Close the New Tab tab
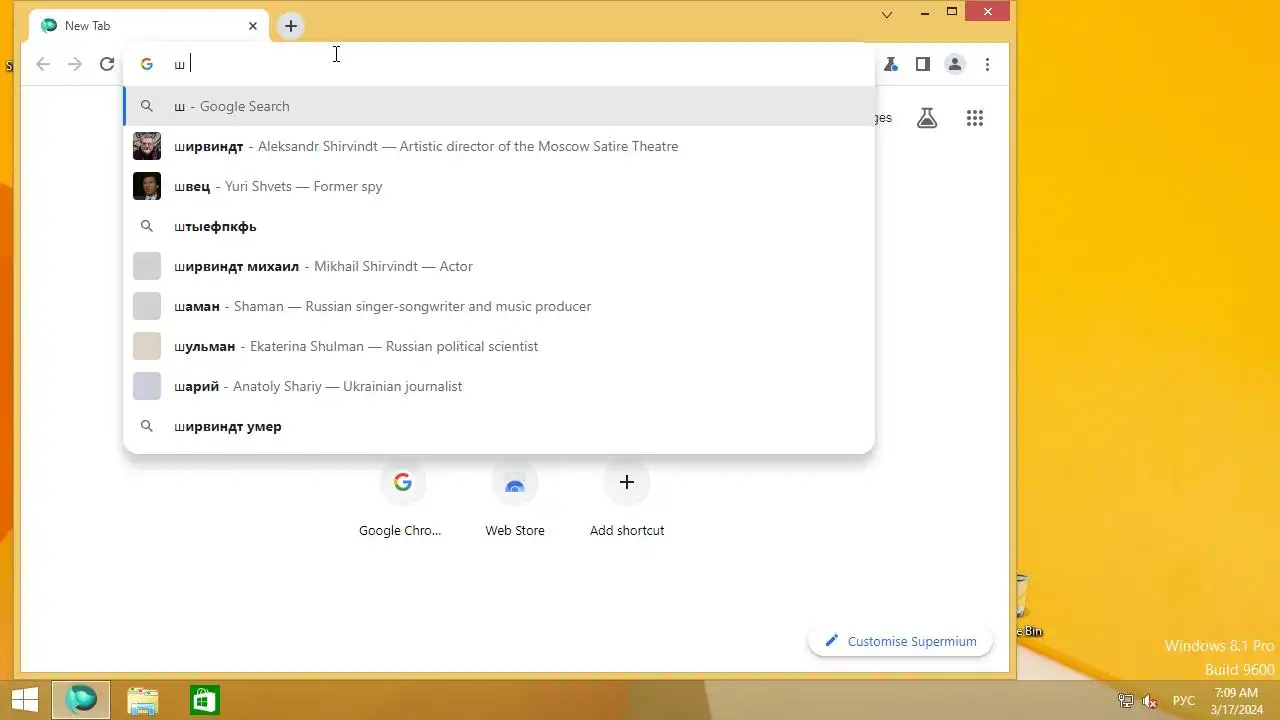1280x720 pixels. (253, 26)
